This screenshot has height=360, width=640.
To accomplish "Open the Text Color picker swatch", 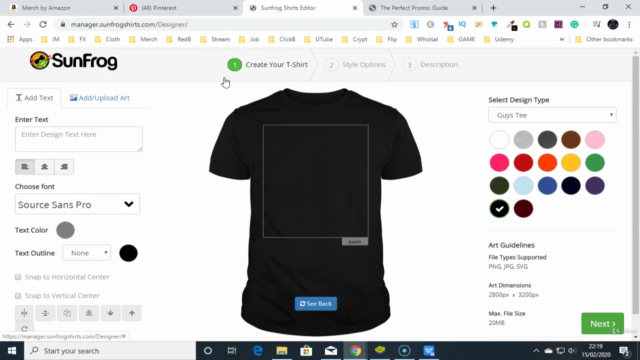I will (x=65, y=230).
